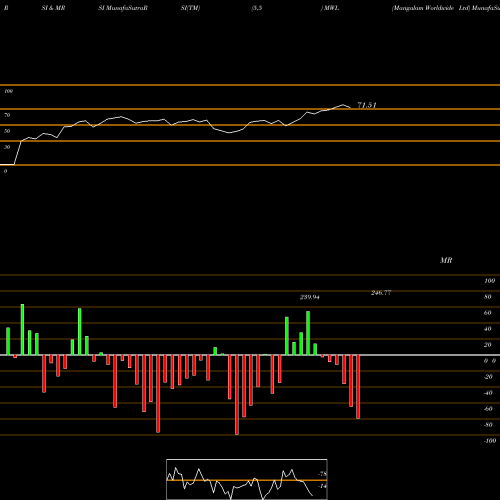
Task: Click the RSI value label 71.51
Action: point(367,105)
